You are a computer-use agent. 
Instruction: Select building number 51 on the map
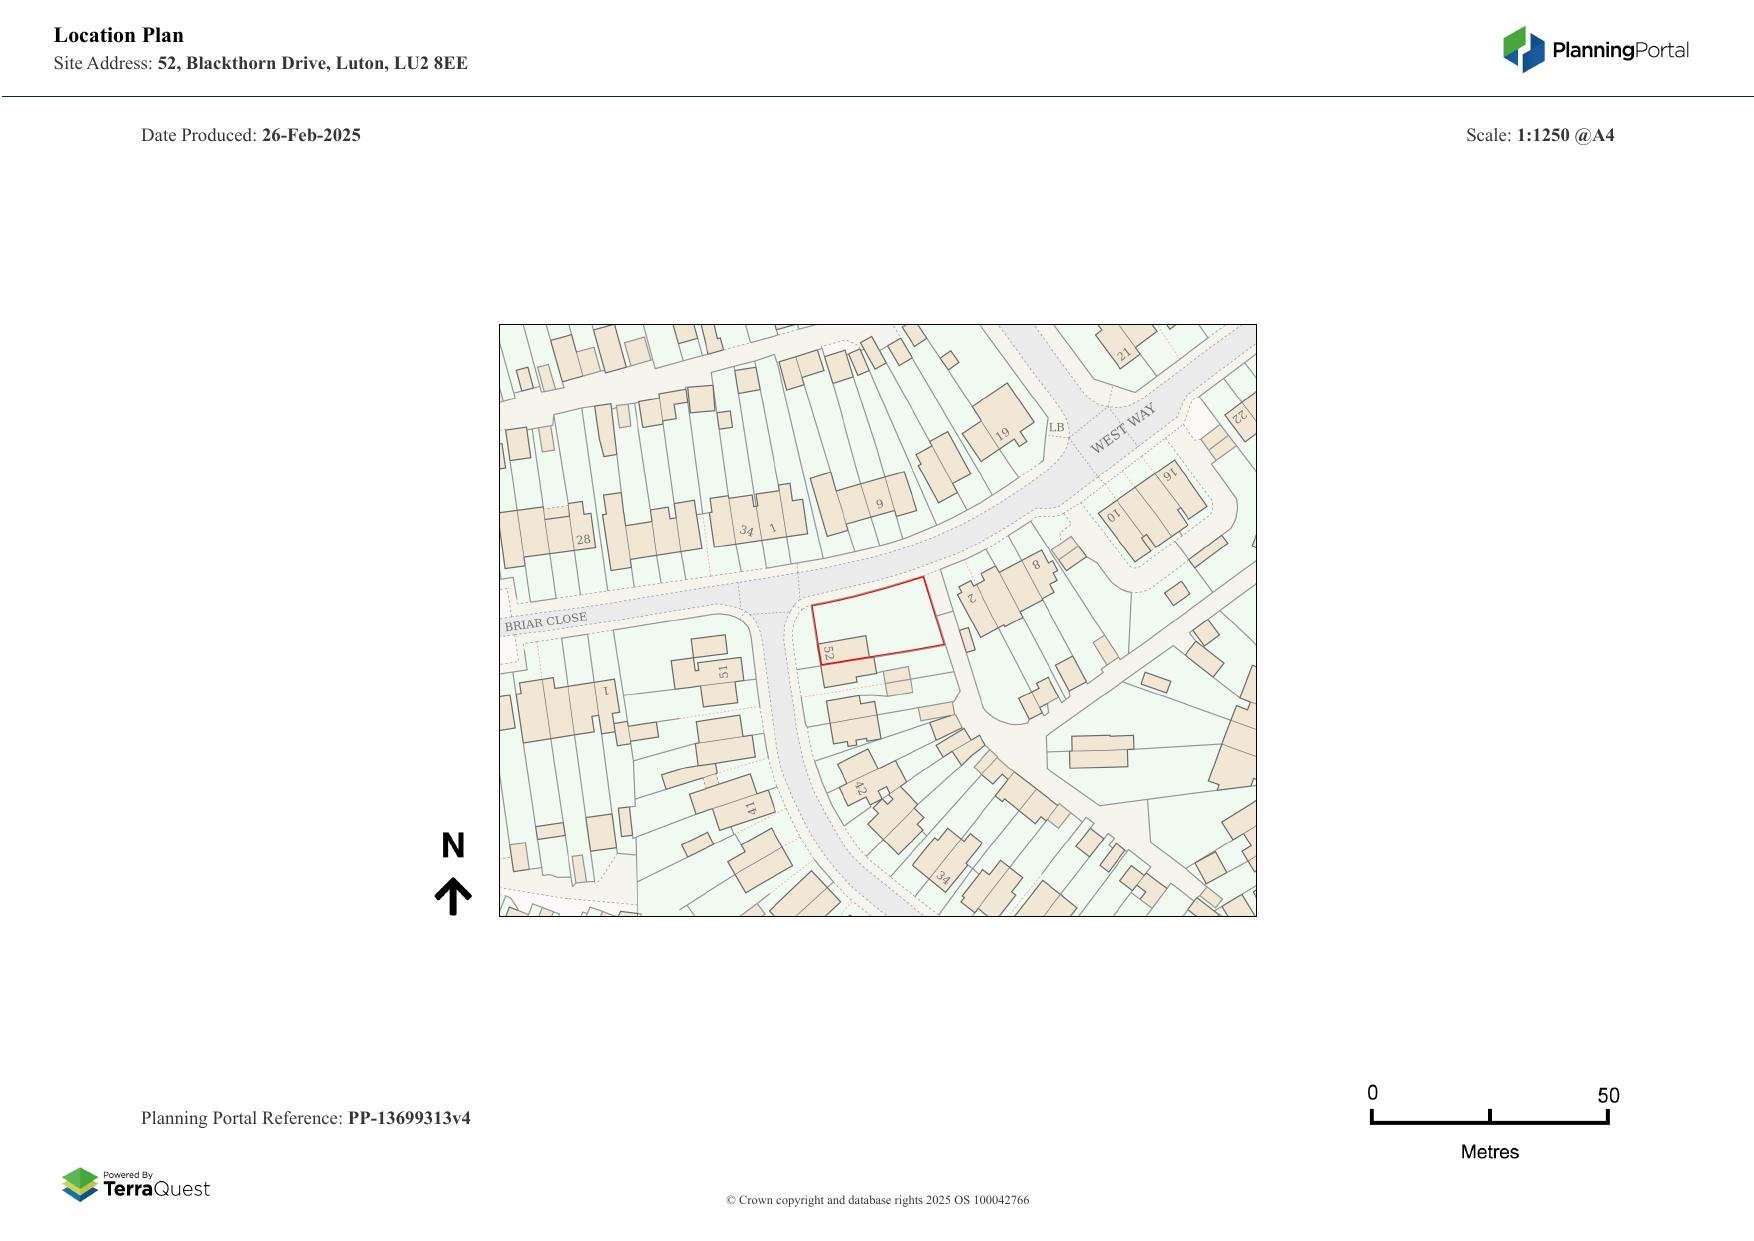pyautogui.click(x=712, y=671)
